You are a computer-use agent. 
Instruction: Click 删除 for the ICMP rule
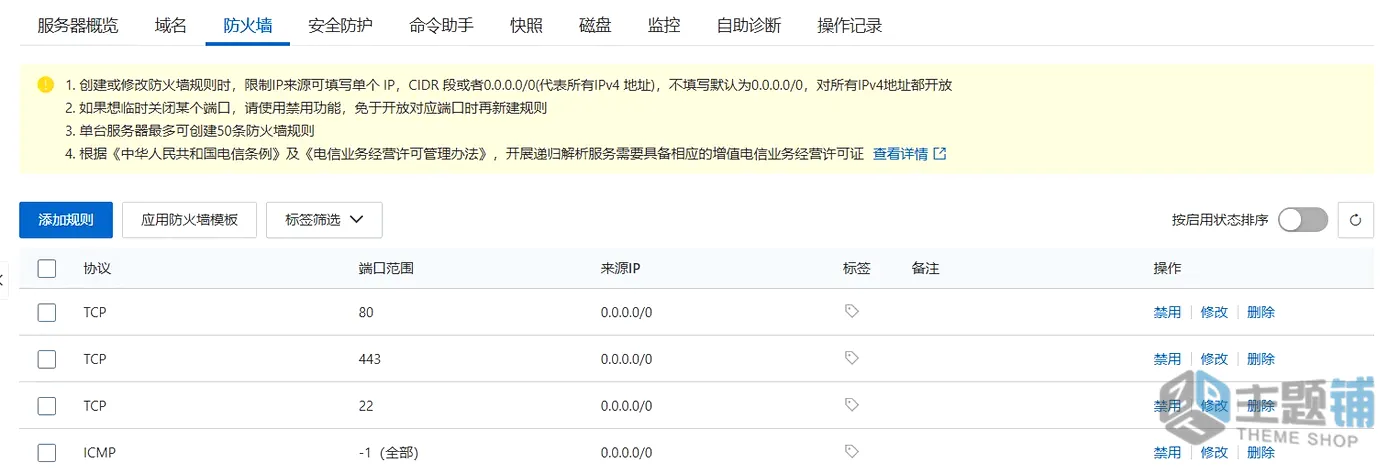(1261, 453)
